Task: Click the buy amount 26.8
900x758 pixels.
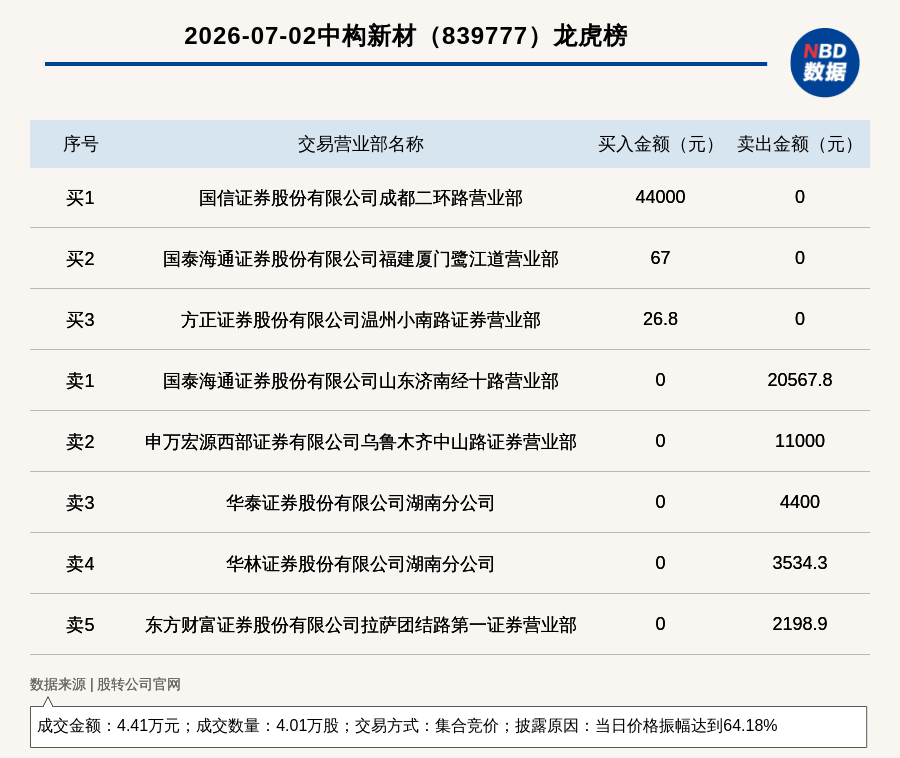Action: coord(660,318)
